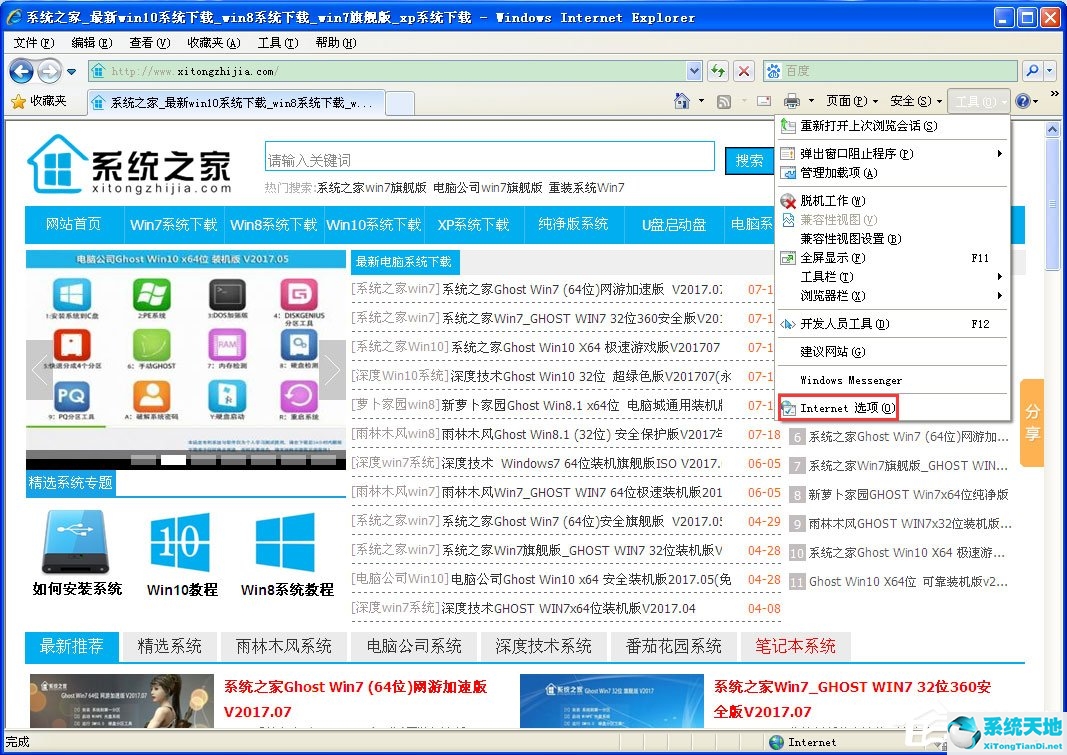
Task: Click the Home icon on the toolbar
Action: coord(682,100)
